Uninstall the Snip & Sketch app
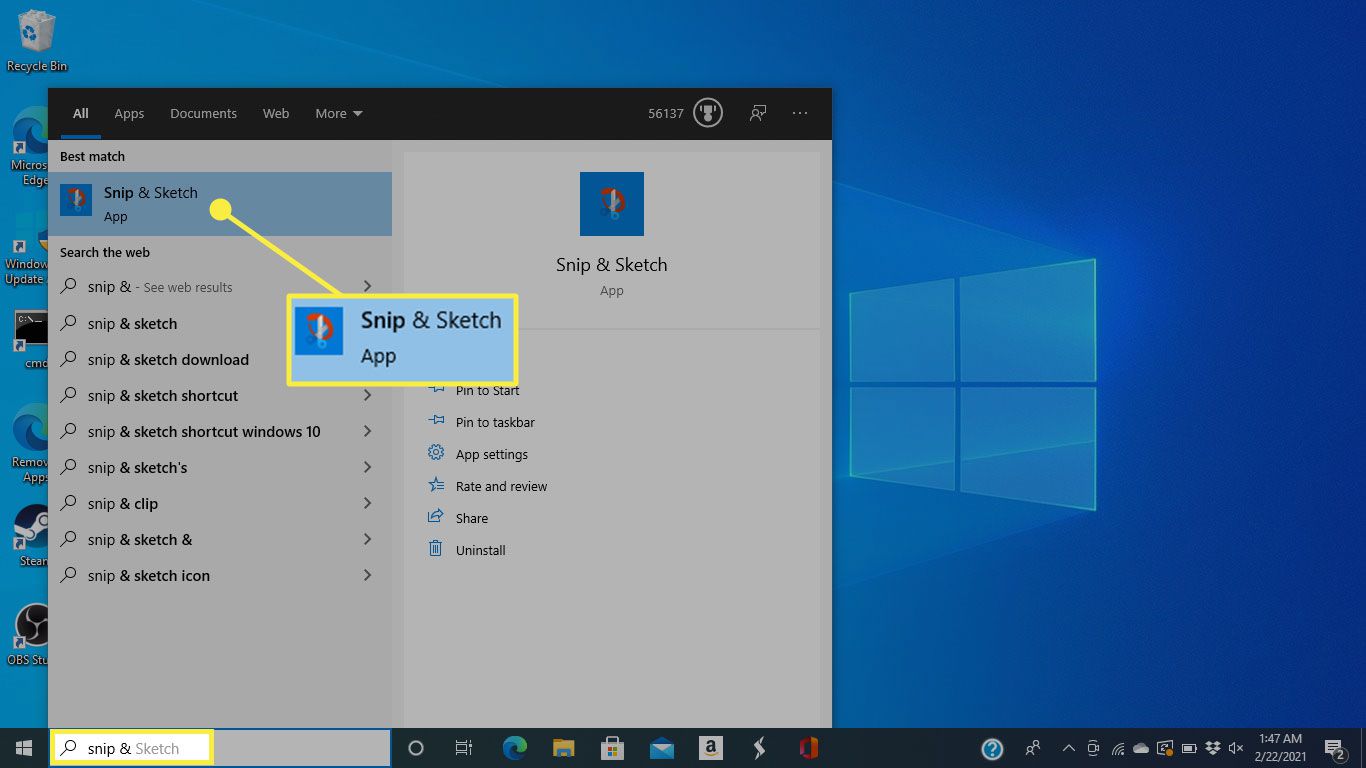The image size is (1366, 768). click(480, 550)
